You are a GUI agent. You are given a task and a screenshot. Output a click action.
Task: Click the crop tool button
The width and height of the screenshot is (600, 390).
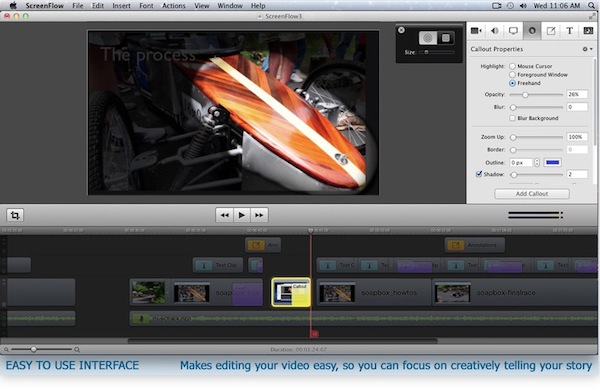[15, 215]
